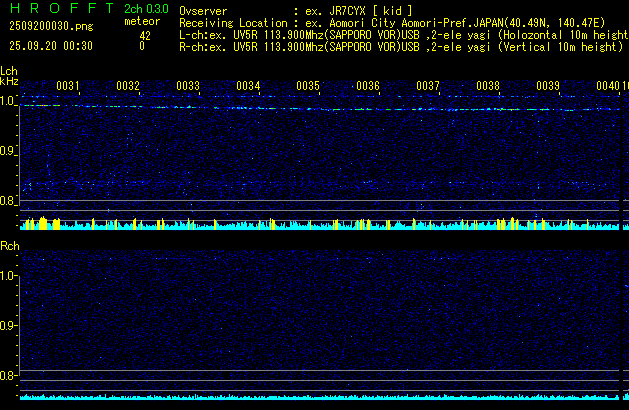The height and width of the screenshot is (410, 629).
Task: Click the Lch channel label
Action: (9, 71)
